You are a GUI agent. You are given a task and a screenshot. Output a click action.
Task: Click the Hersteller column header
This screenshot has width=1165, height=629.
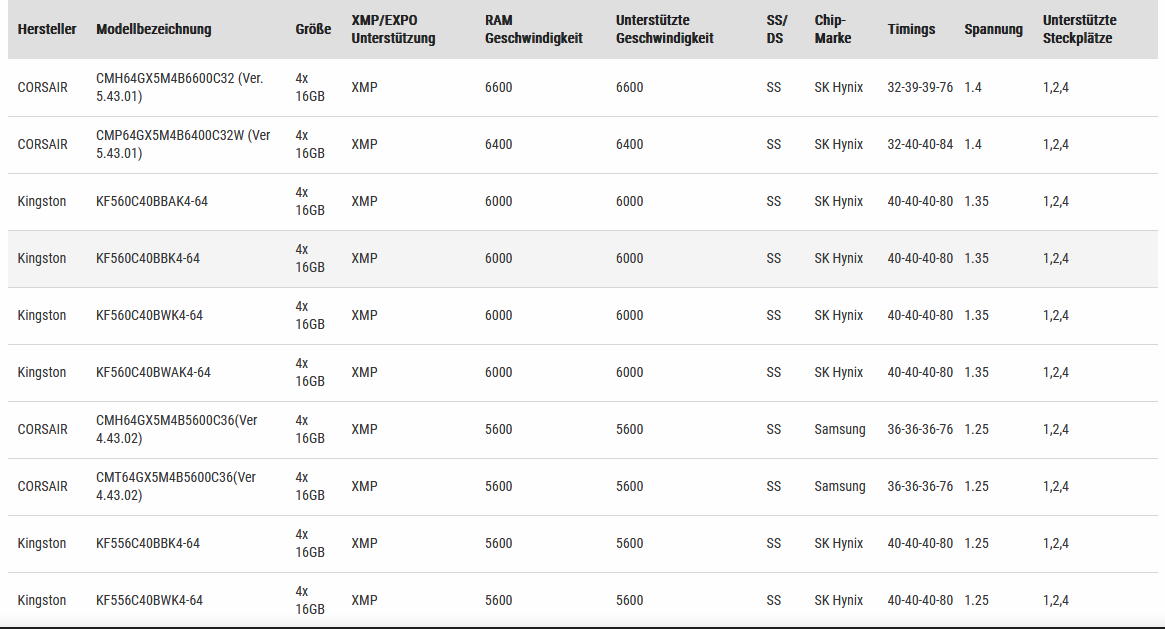pyautogui.click(x=47, y=29)
